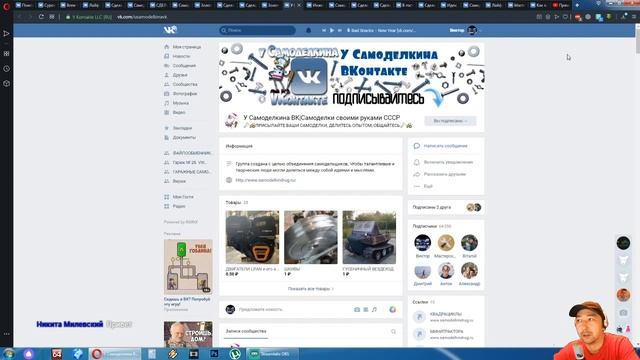Open a new browser tab with plus
This screenshot has height=360, width=640.
point(577,5)
